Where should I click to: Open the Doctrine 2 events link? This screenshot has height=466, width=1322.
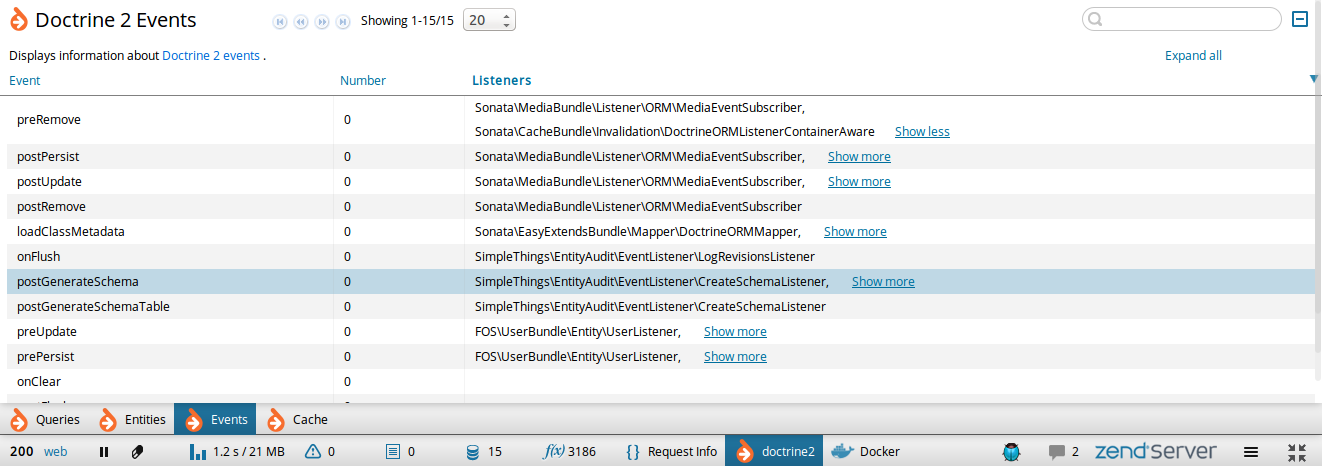[x=211, y=56]
